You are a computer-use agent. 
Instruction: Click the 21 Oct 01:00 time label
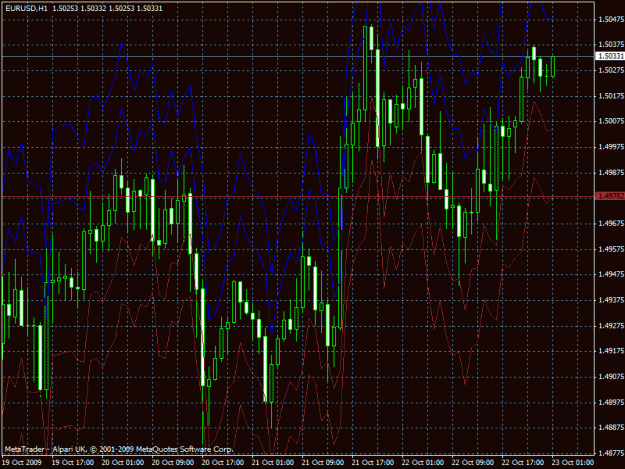[x=273, y=463]
